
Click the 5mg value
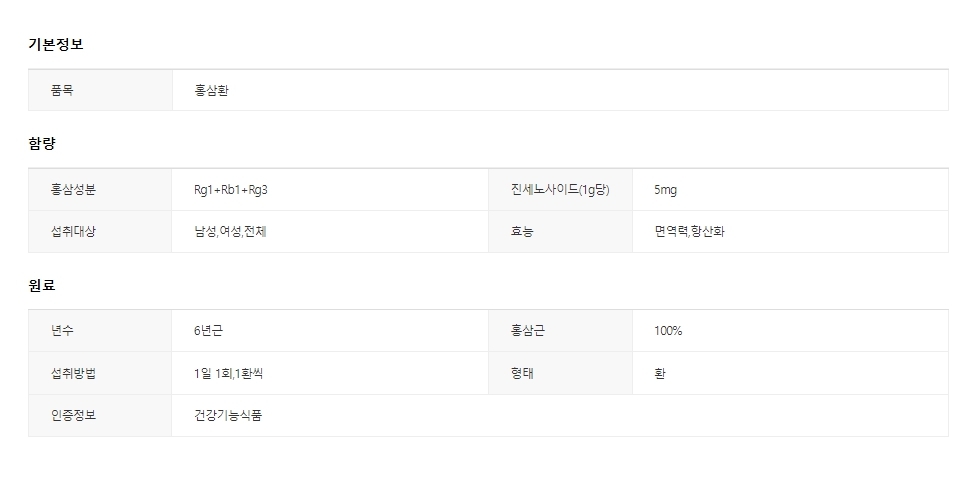665,189
